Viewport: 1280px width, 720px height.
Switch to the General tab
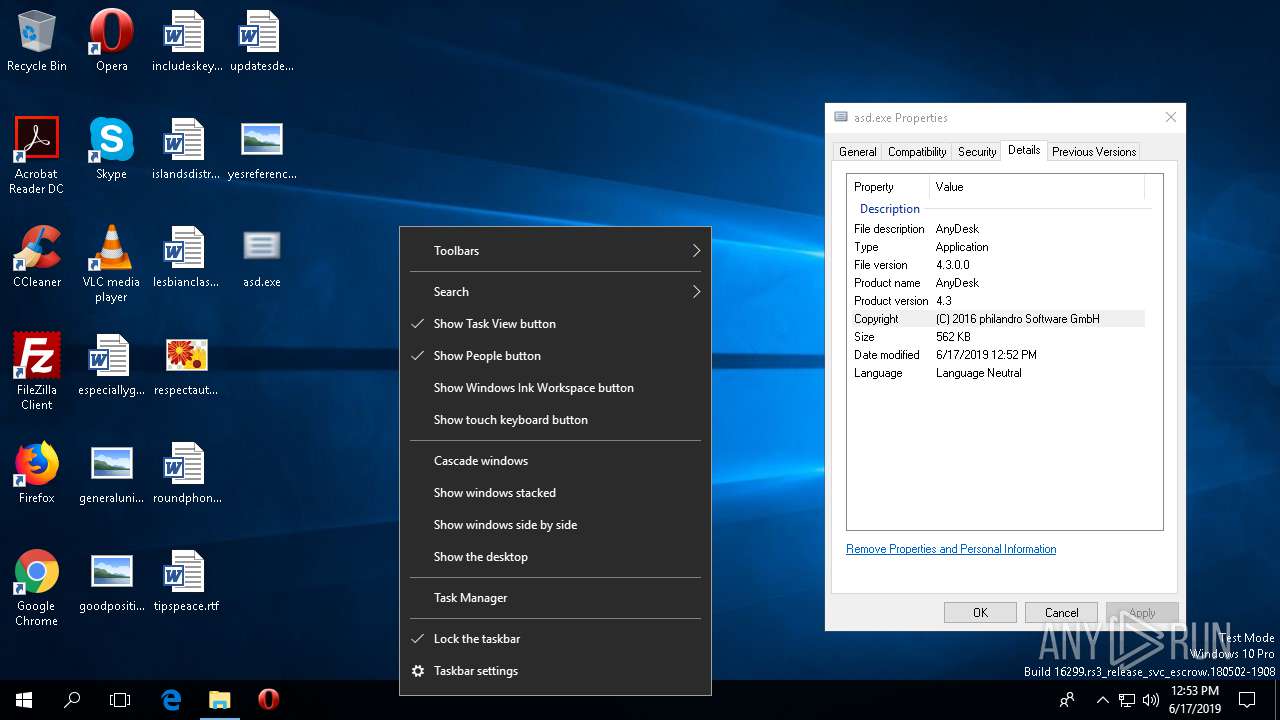click(x=857, y=152)
